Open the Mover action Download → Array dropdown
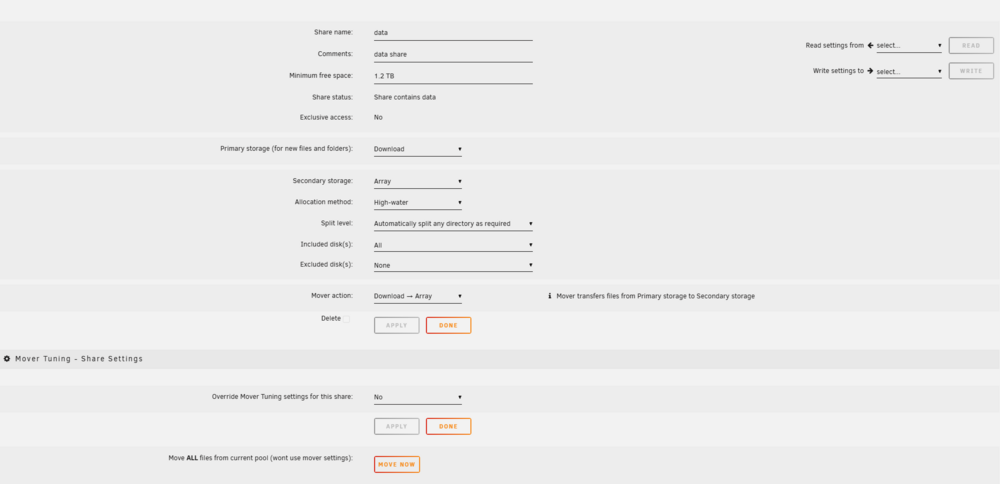Viewport: 1000px width, 484px height. tap(418, 297)
